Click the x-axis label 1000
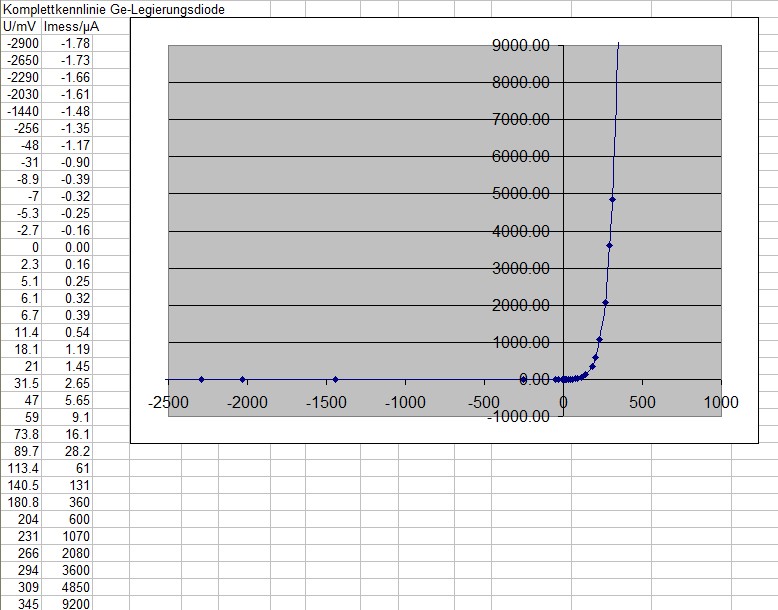Viewport: 778px width, 610px height. point(721,402)
